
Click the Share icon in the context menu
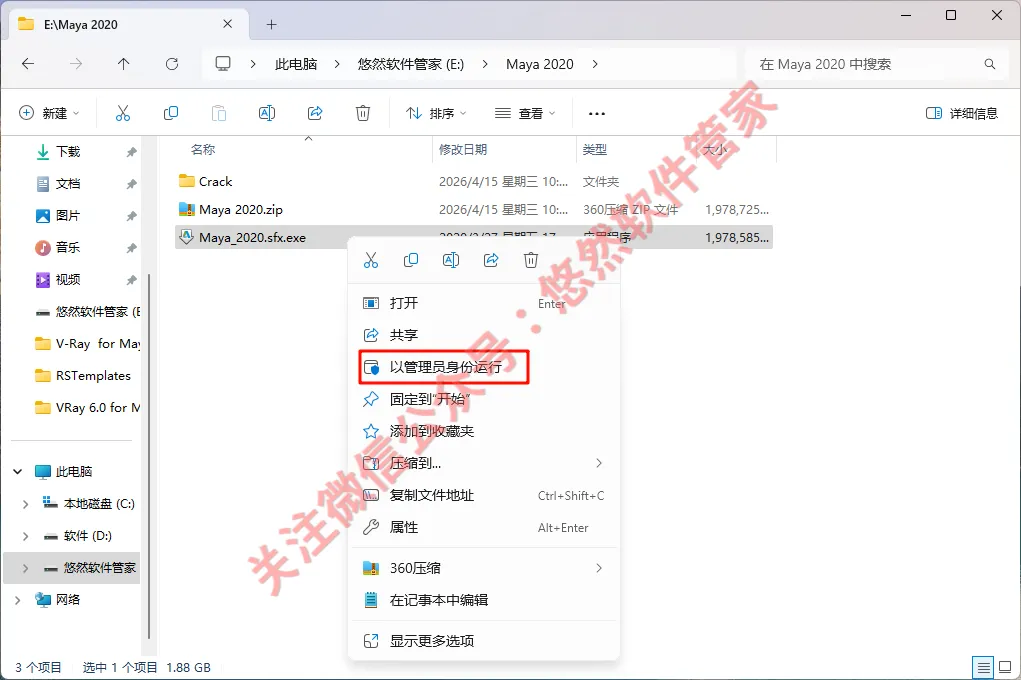click(491, 261)
